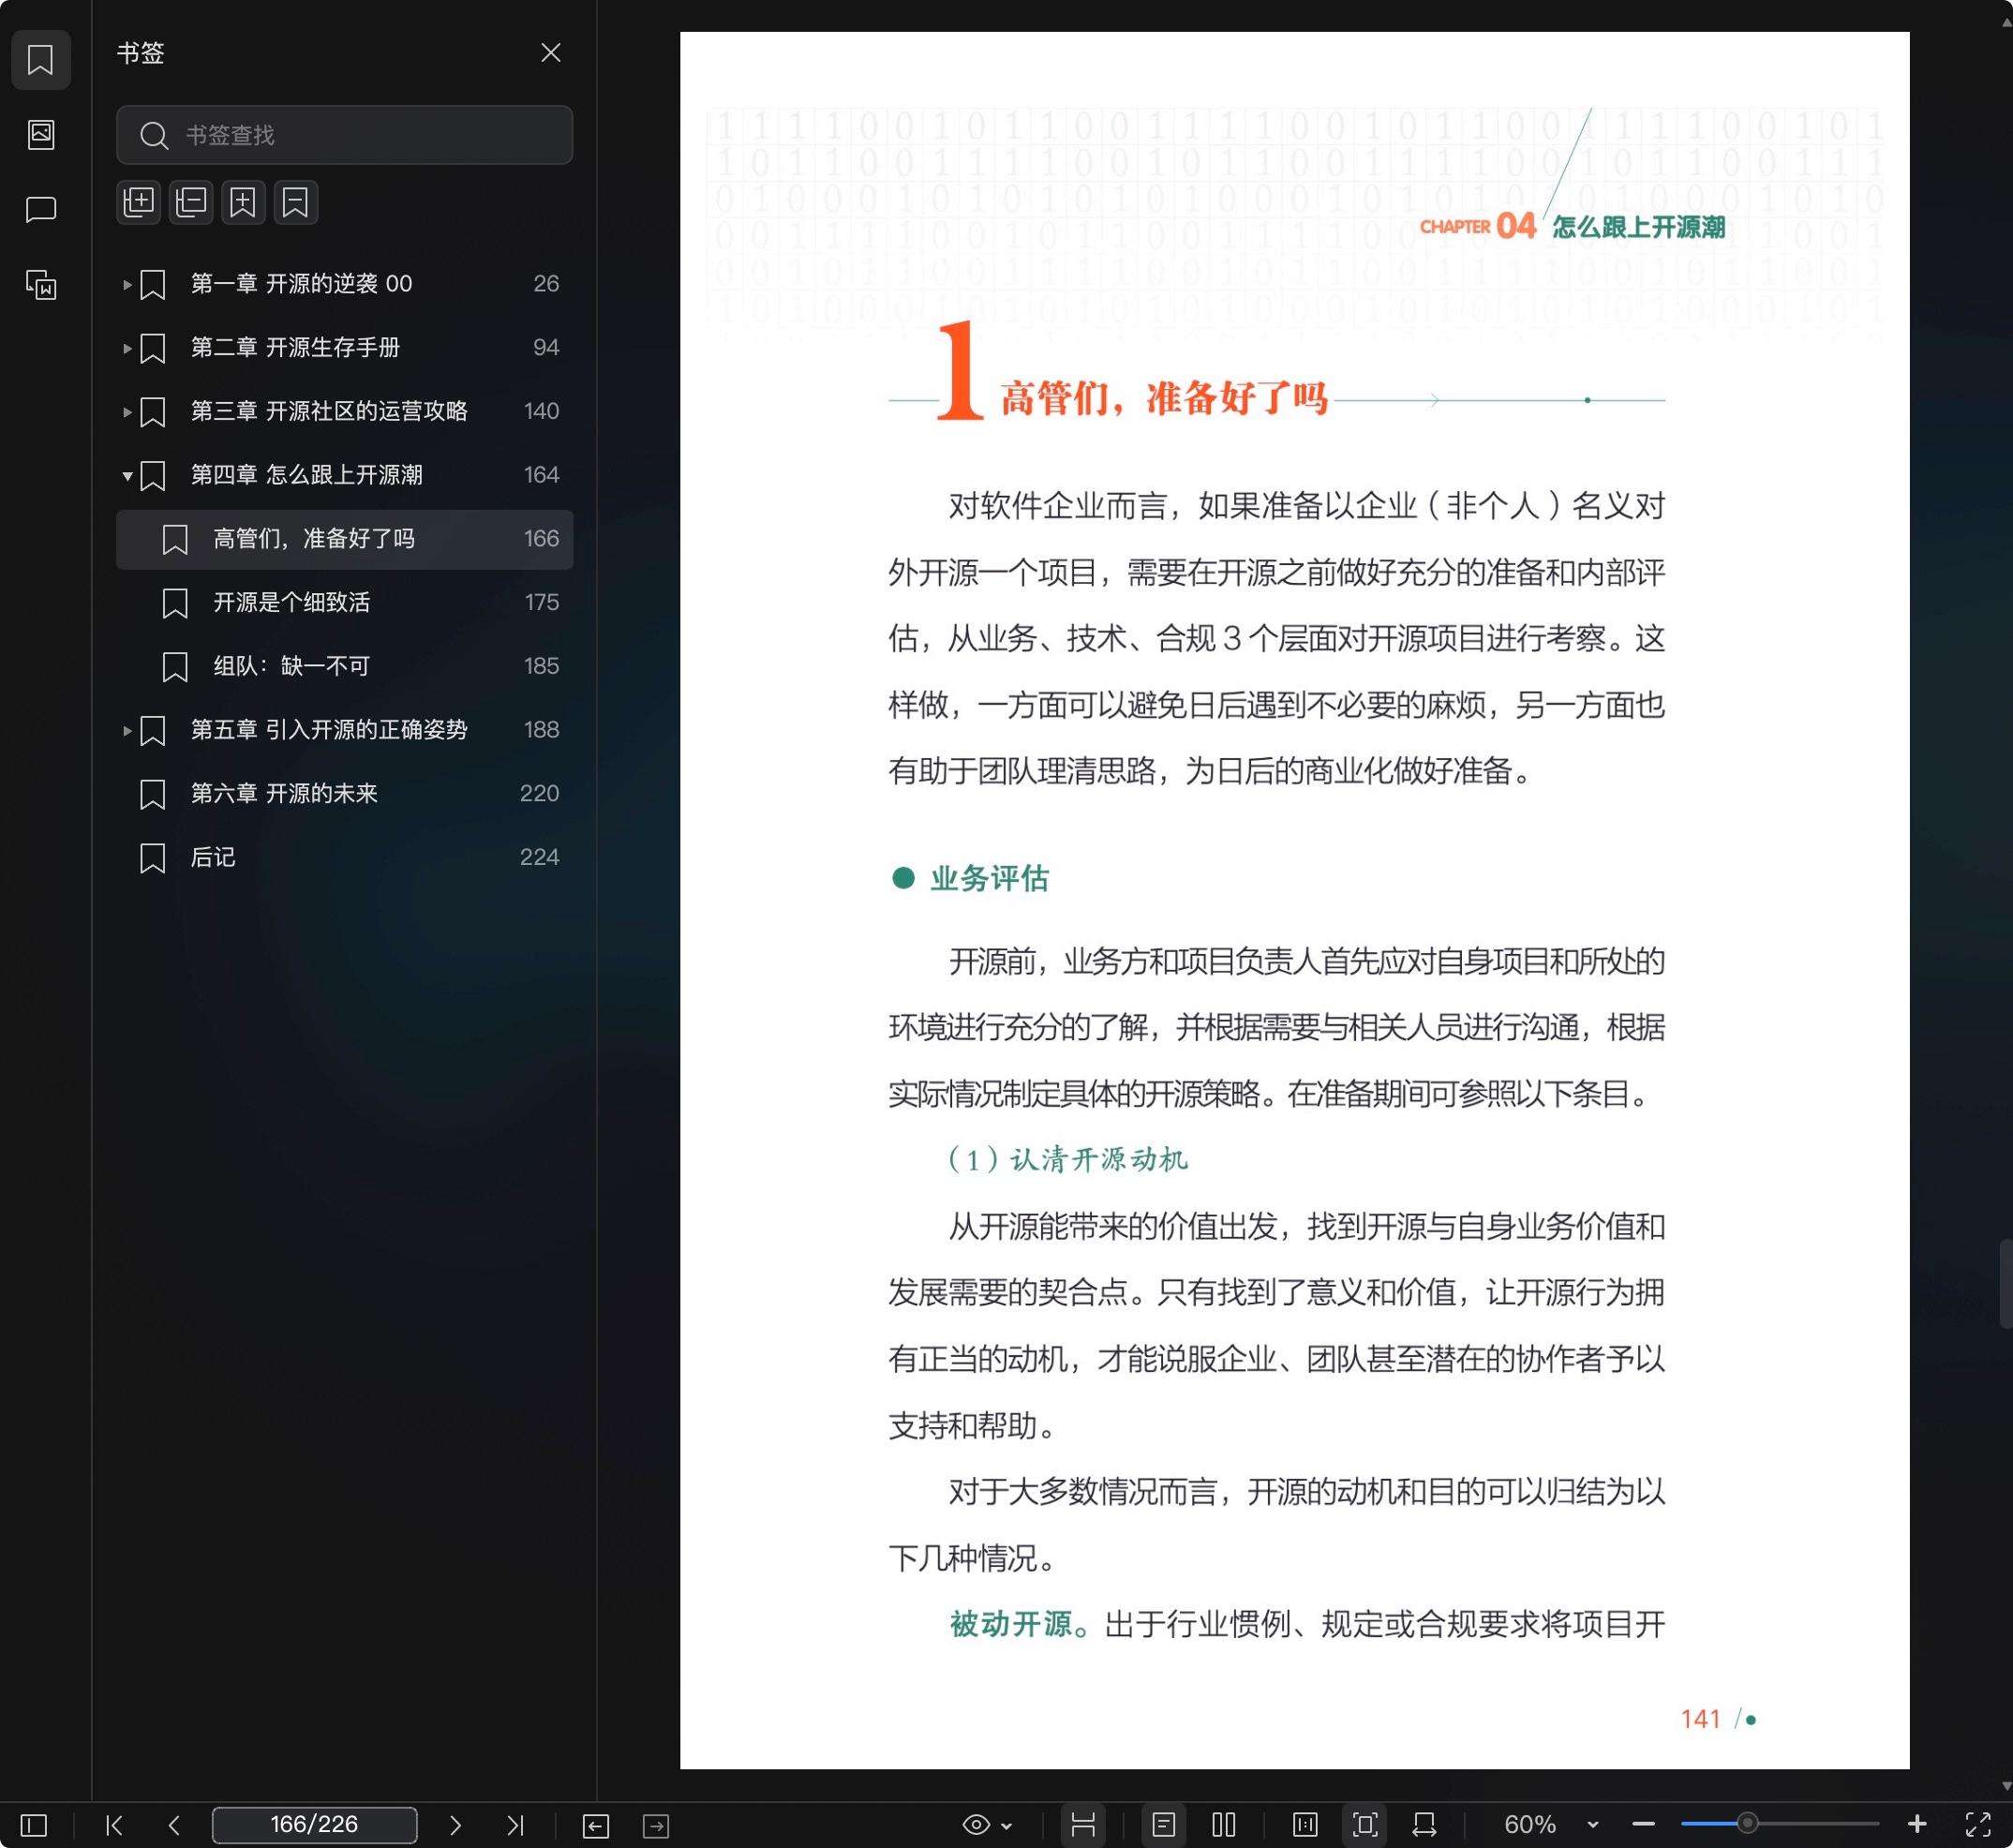Select bookmark 开源是个细致活
Screen dimensions: 2013x1848
click(344, 603)
